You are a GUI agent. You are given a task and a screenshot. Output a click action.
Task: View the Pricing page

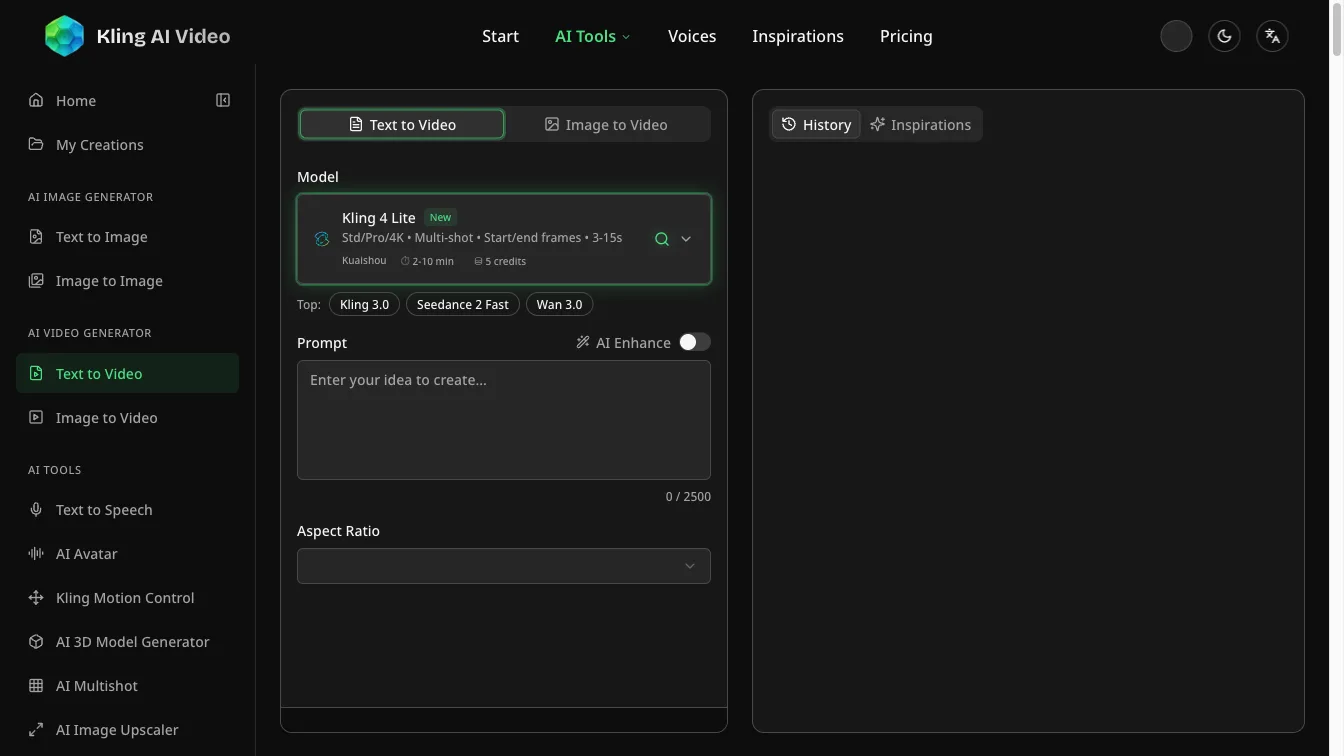(906, 36)
